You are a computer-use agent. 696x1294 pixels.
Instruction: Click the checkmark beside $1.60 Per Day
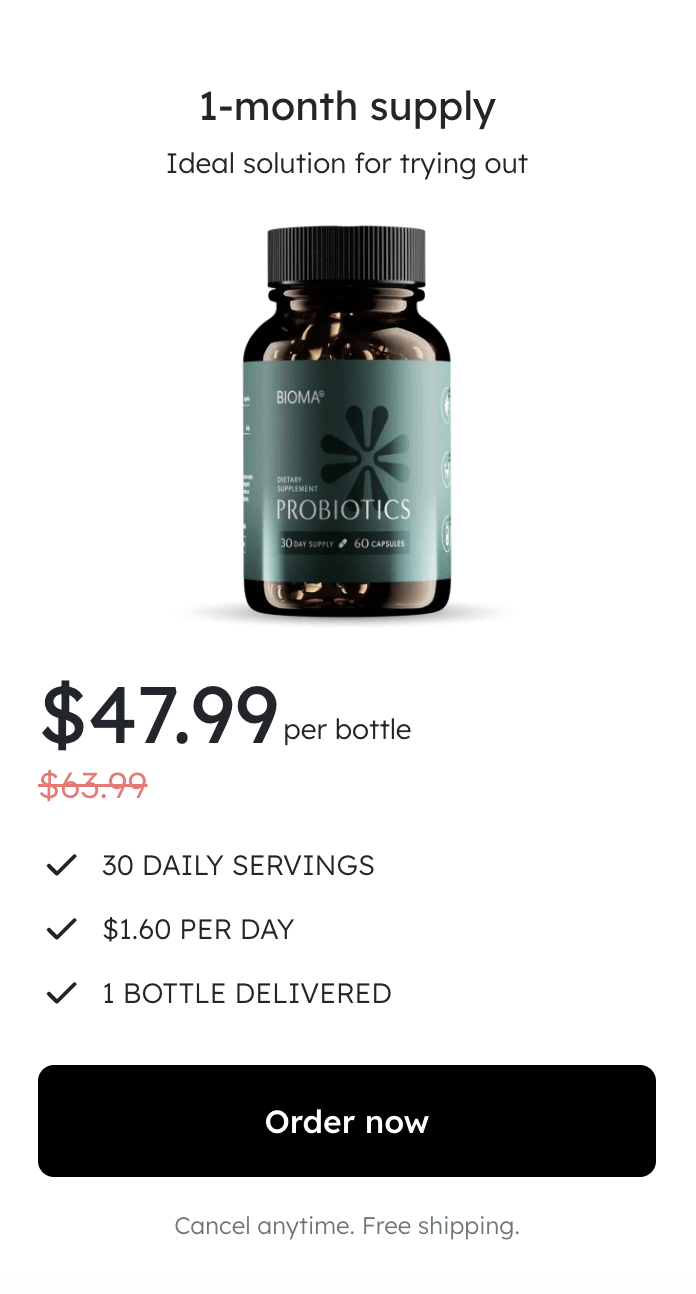coord(62,929)
